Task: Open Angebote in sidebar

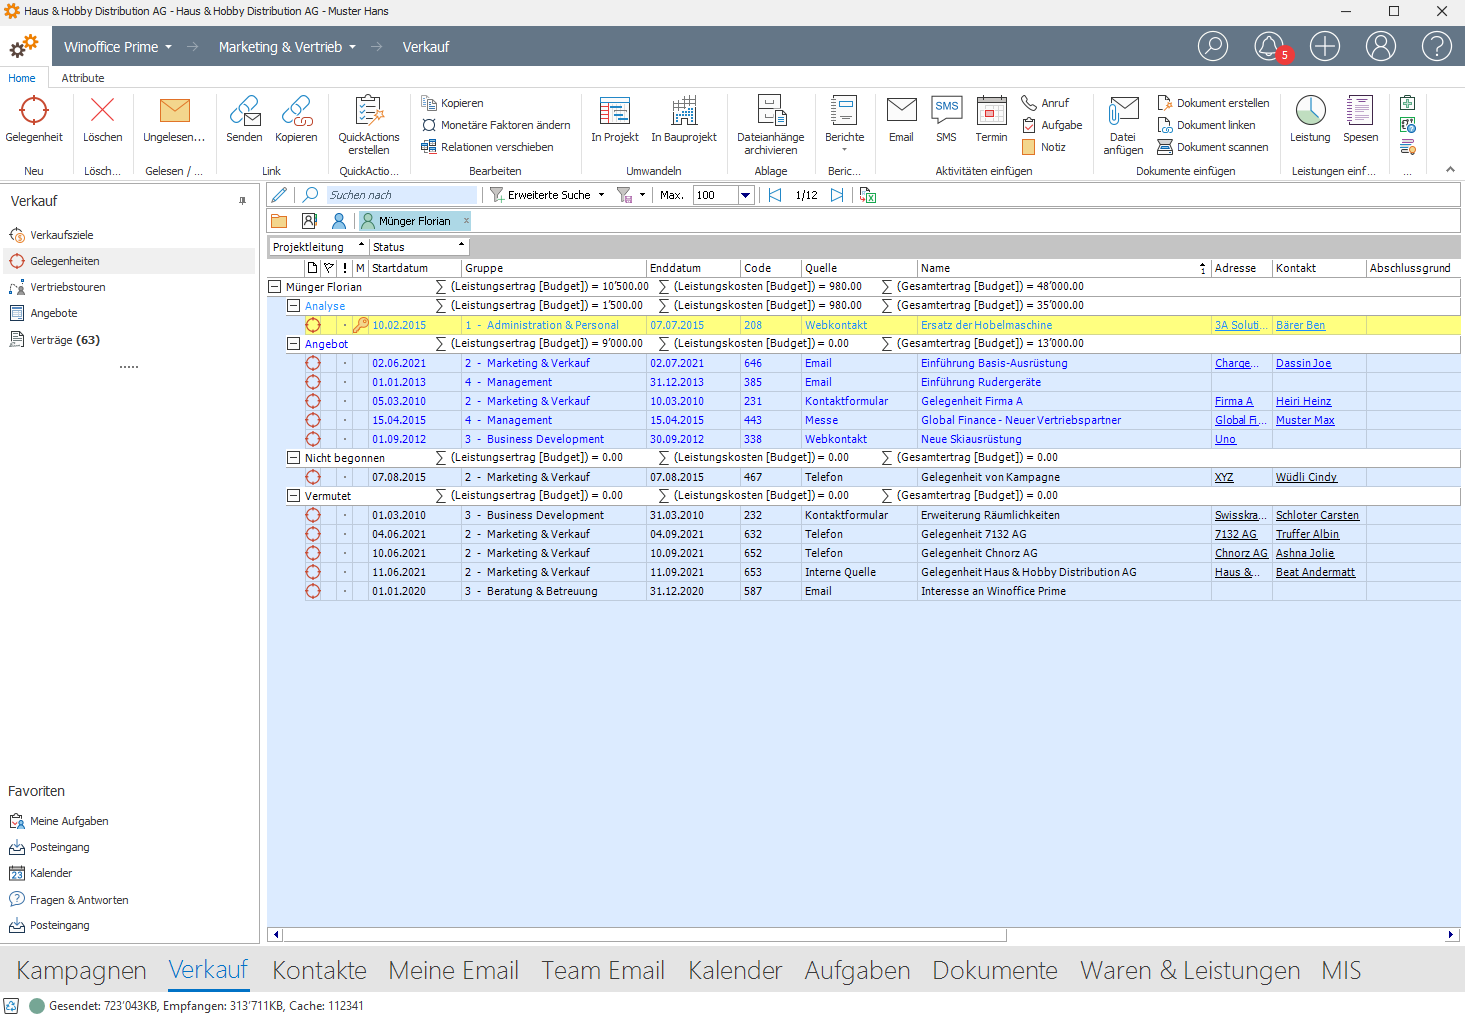Action: [x=53, y=313]
